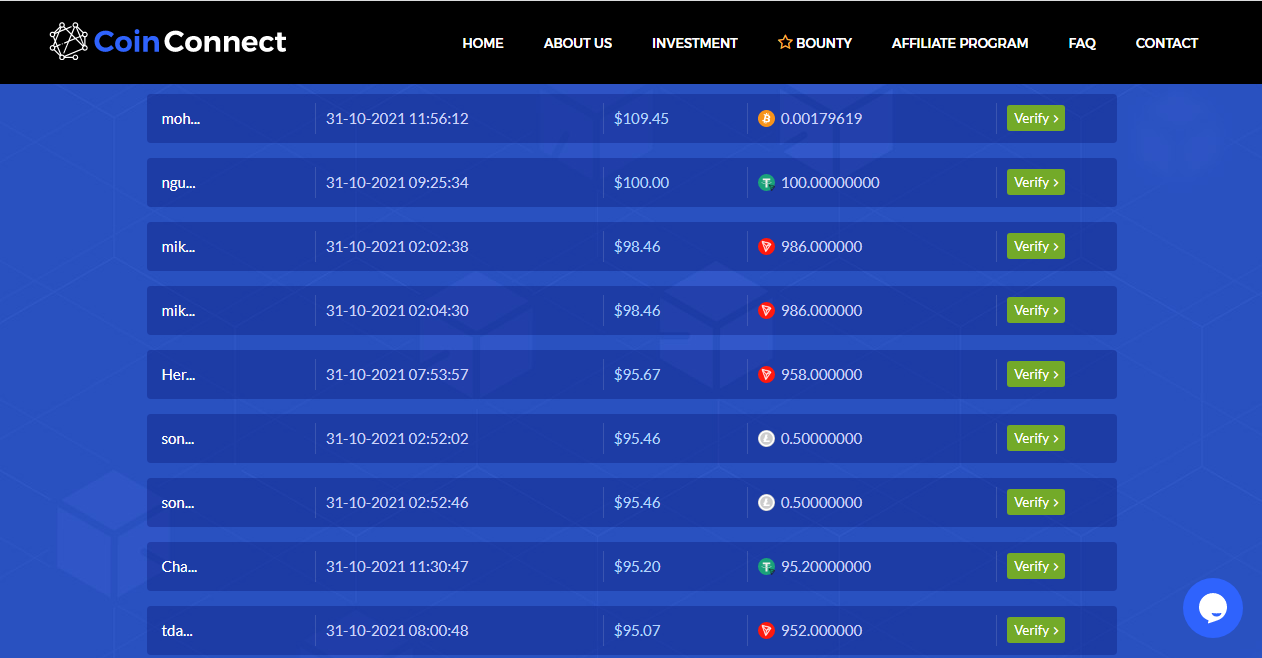Click timestamp 31-10-2021 02:02:38
The width and height of the screenshot is (1262, 658).
click(397, 247)
